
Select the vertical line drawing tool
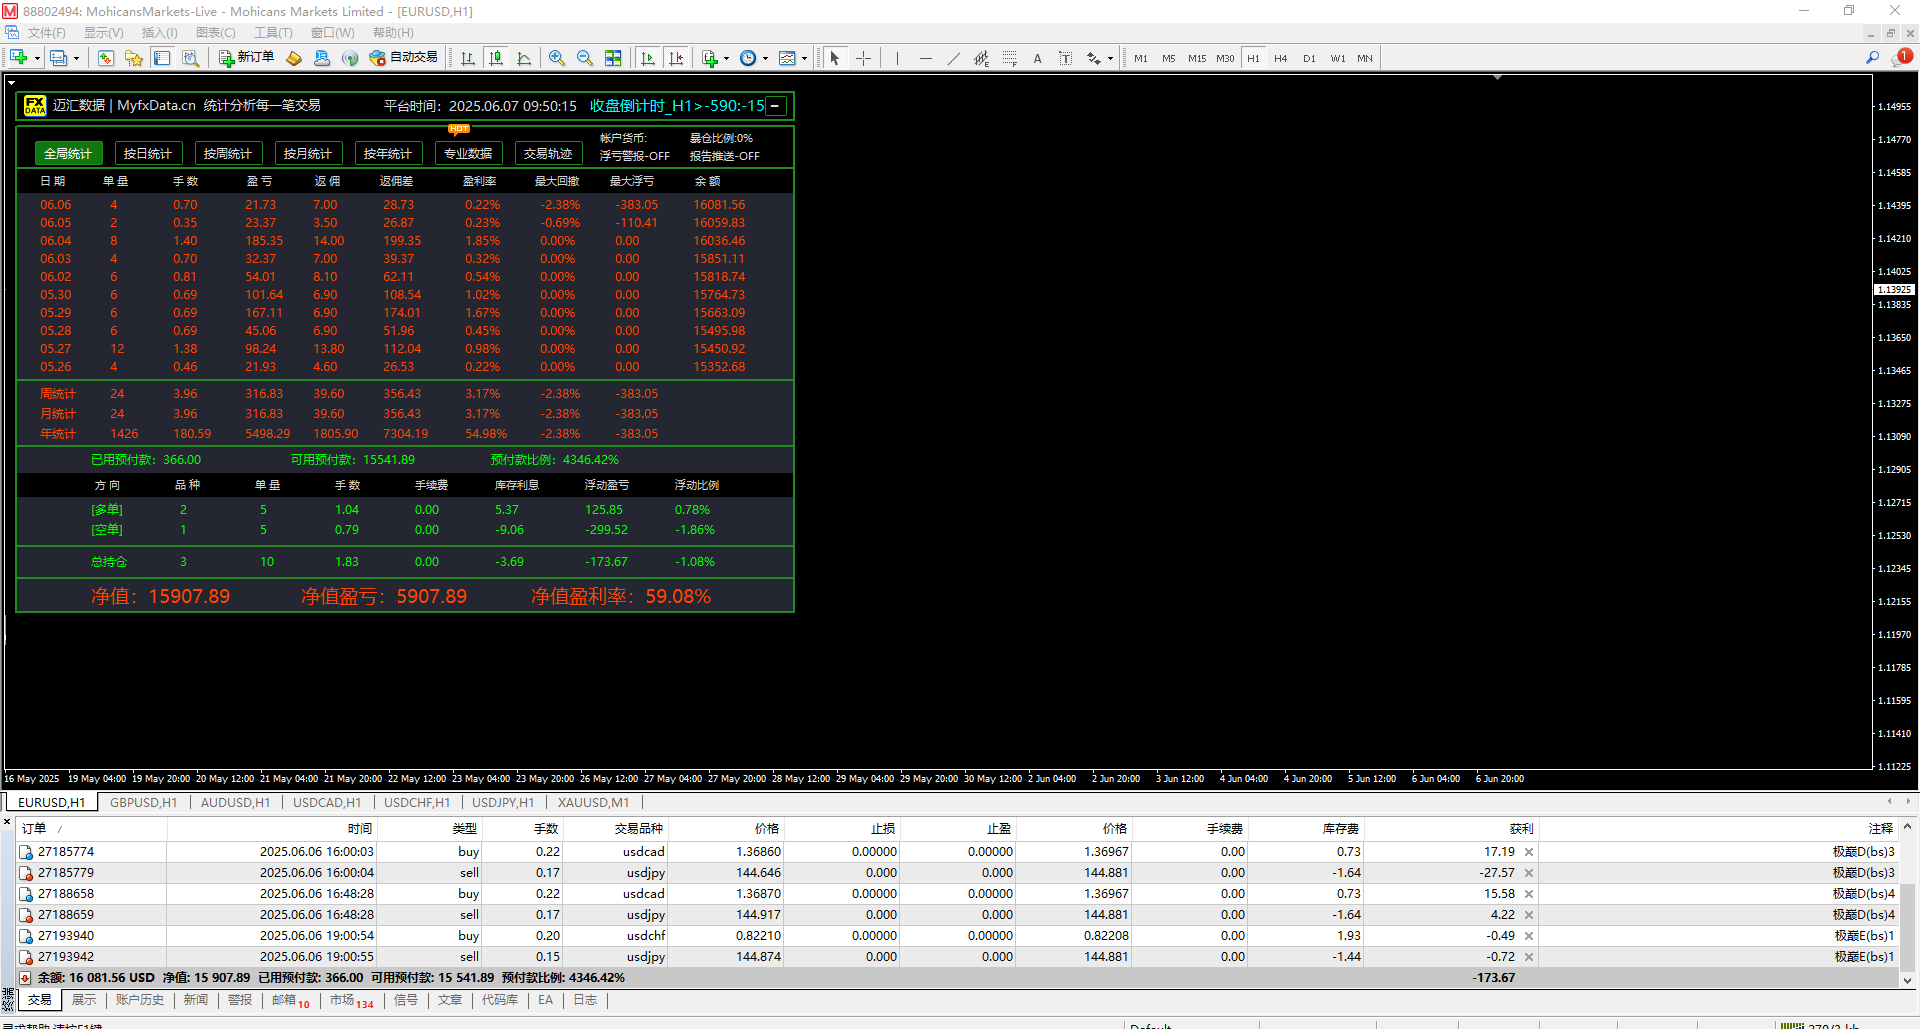[897, 58]
